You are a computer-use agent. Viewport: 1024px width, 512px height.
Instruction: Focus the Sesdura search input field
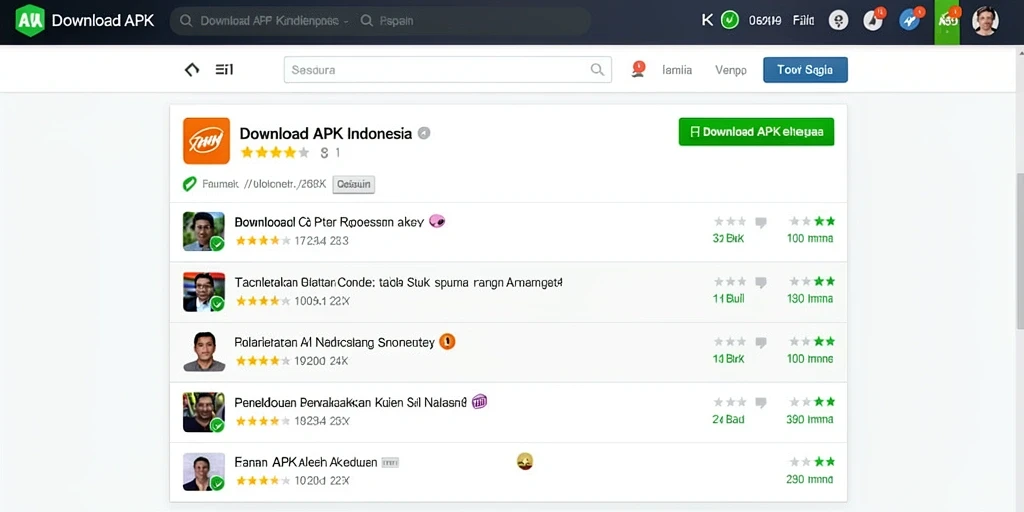point(448,69)
